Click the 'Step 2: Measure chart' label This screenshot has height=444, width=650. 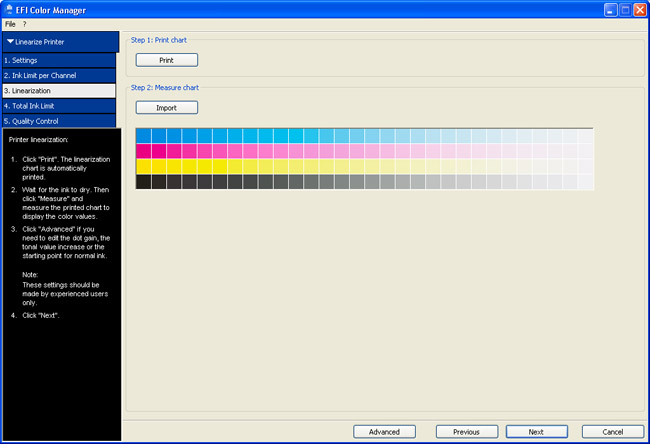tap(165, 87)
